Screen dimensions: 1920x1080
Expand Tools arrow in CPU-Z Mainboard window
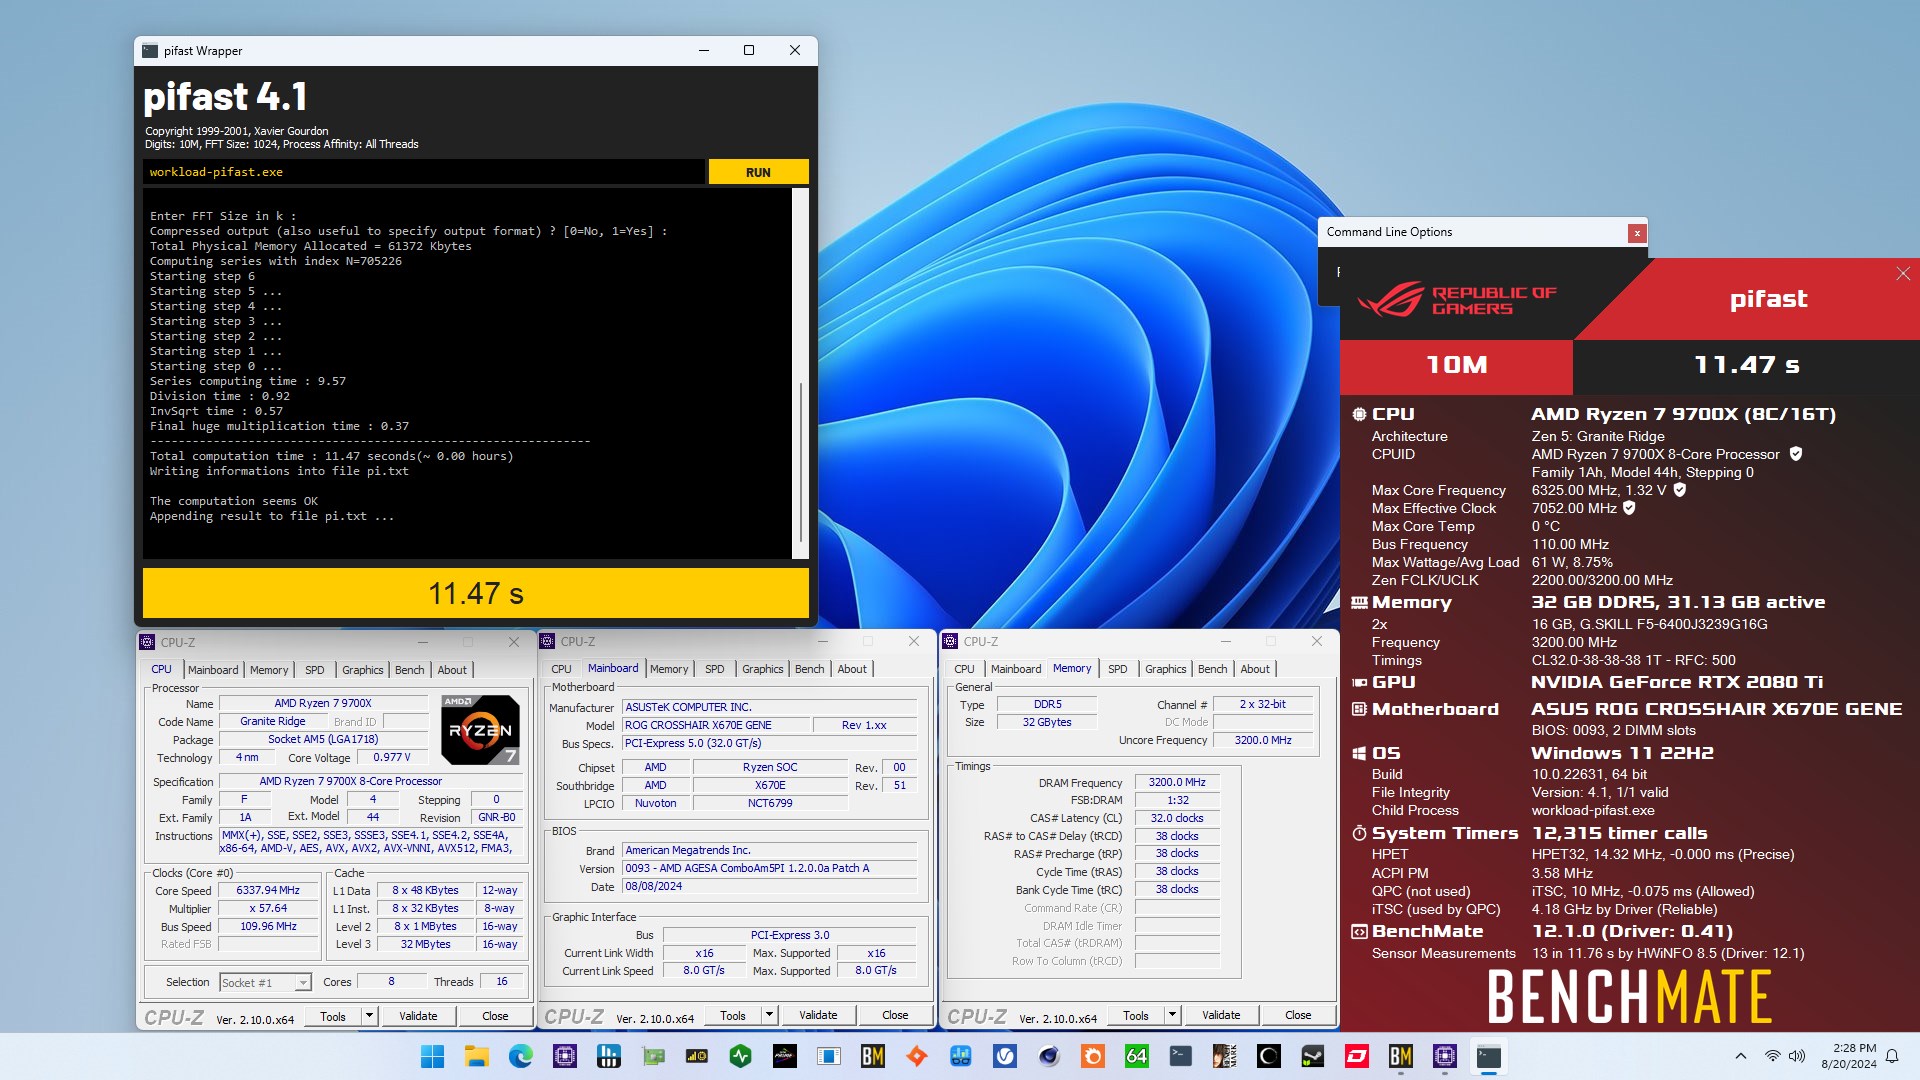[x=769, y=1015]
